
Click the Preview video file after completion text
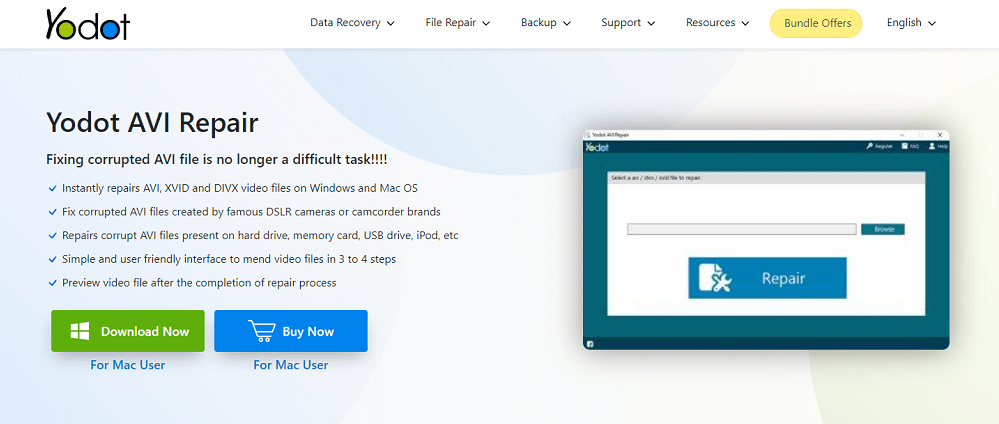pyautogui.click(x=199, y=282)
